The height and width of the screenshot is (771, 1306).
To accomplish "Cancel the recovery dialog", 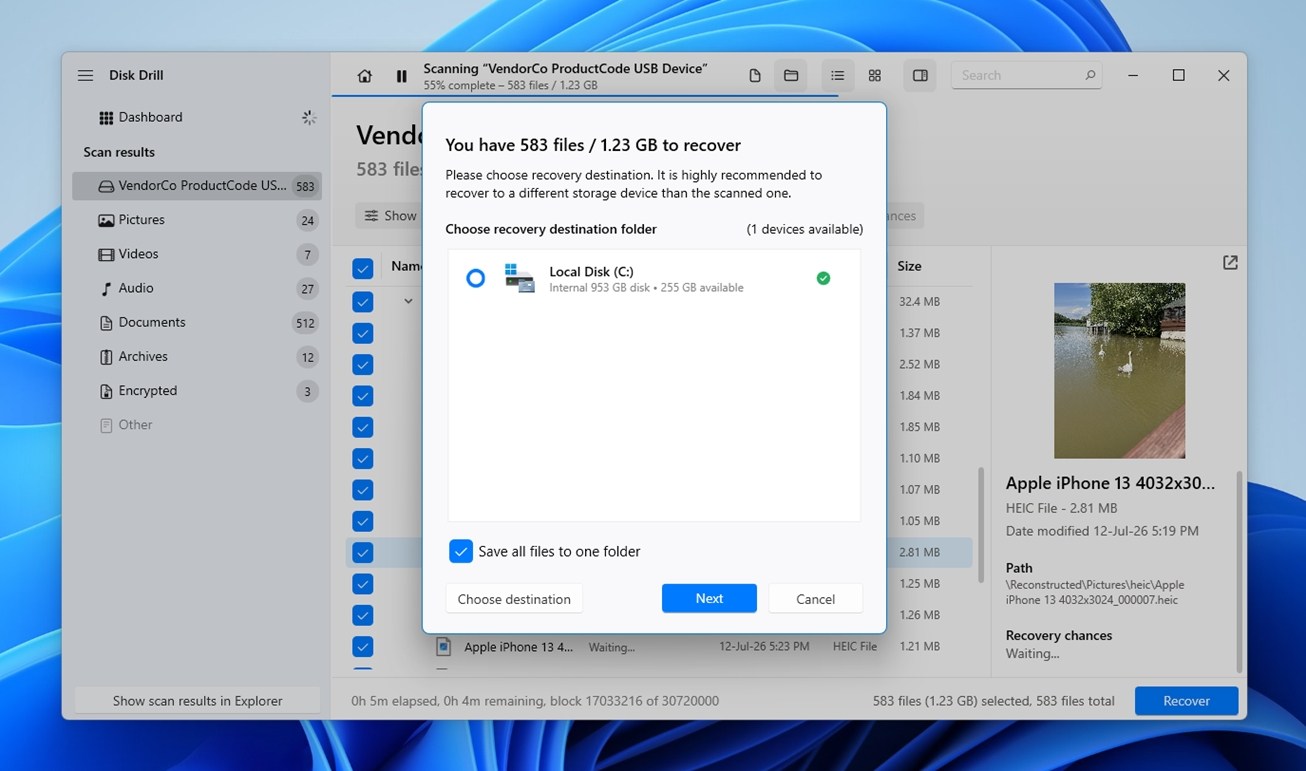I will pyautogui.click(x=815, y=599).
